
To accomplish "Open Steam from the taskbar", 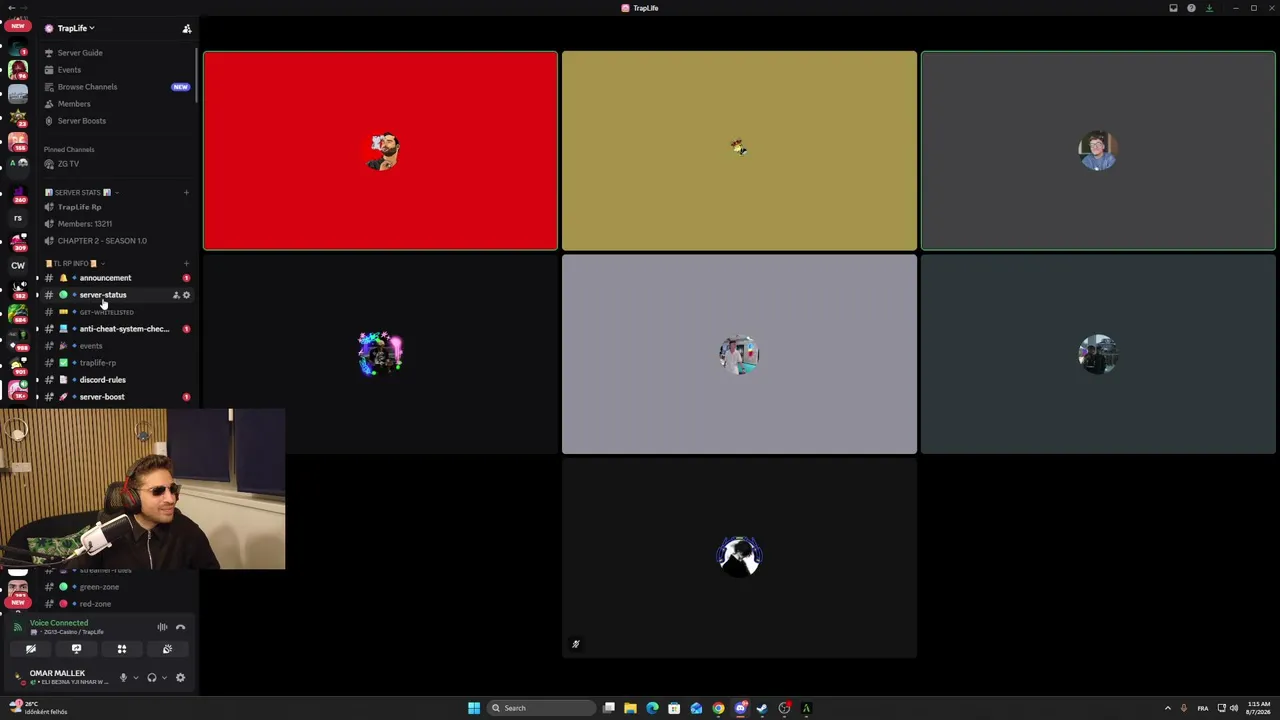I will coord(762,708).
